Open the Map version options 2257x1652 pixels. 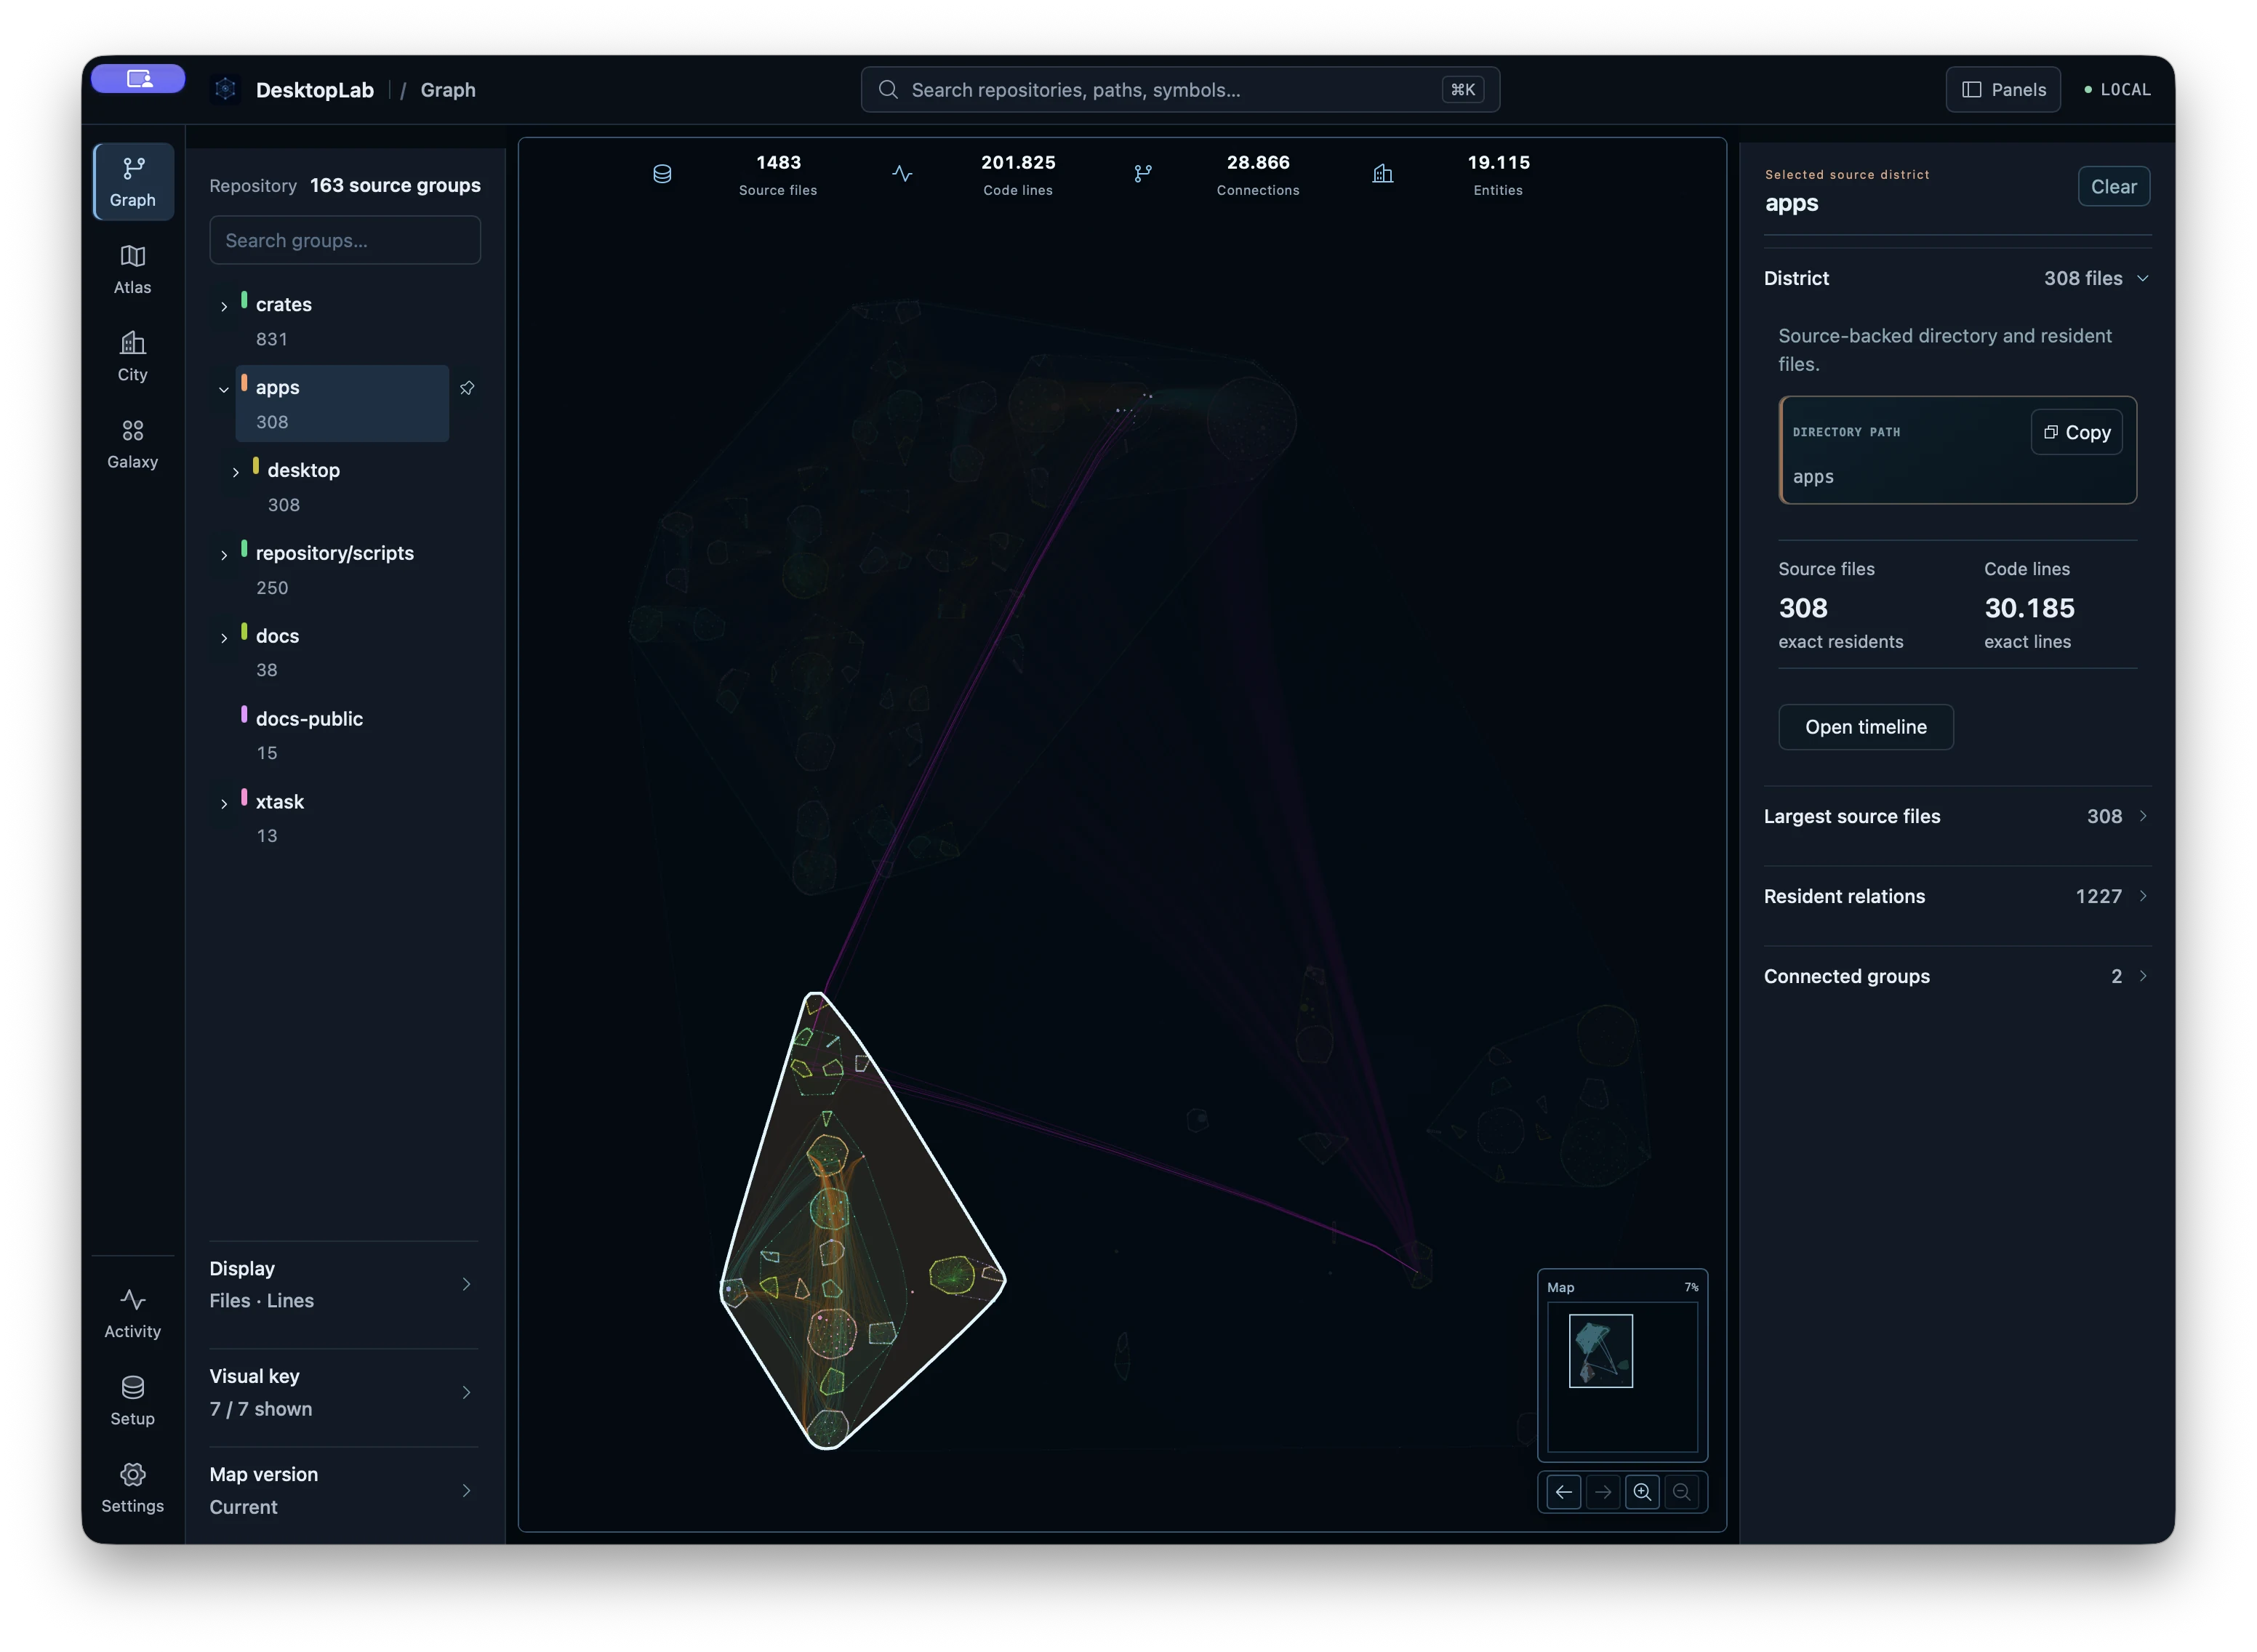(344, 1491)
